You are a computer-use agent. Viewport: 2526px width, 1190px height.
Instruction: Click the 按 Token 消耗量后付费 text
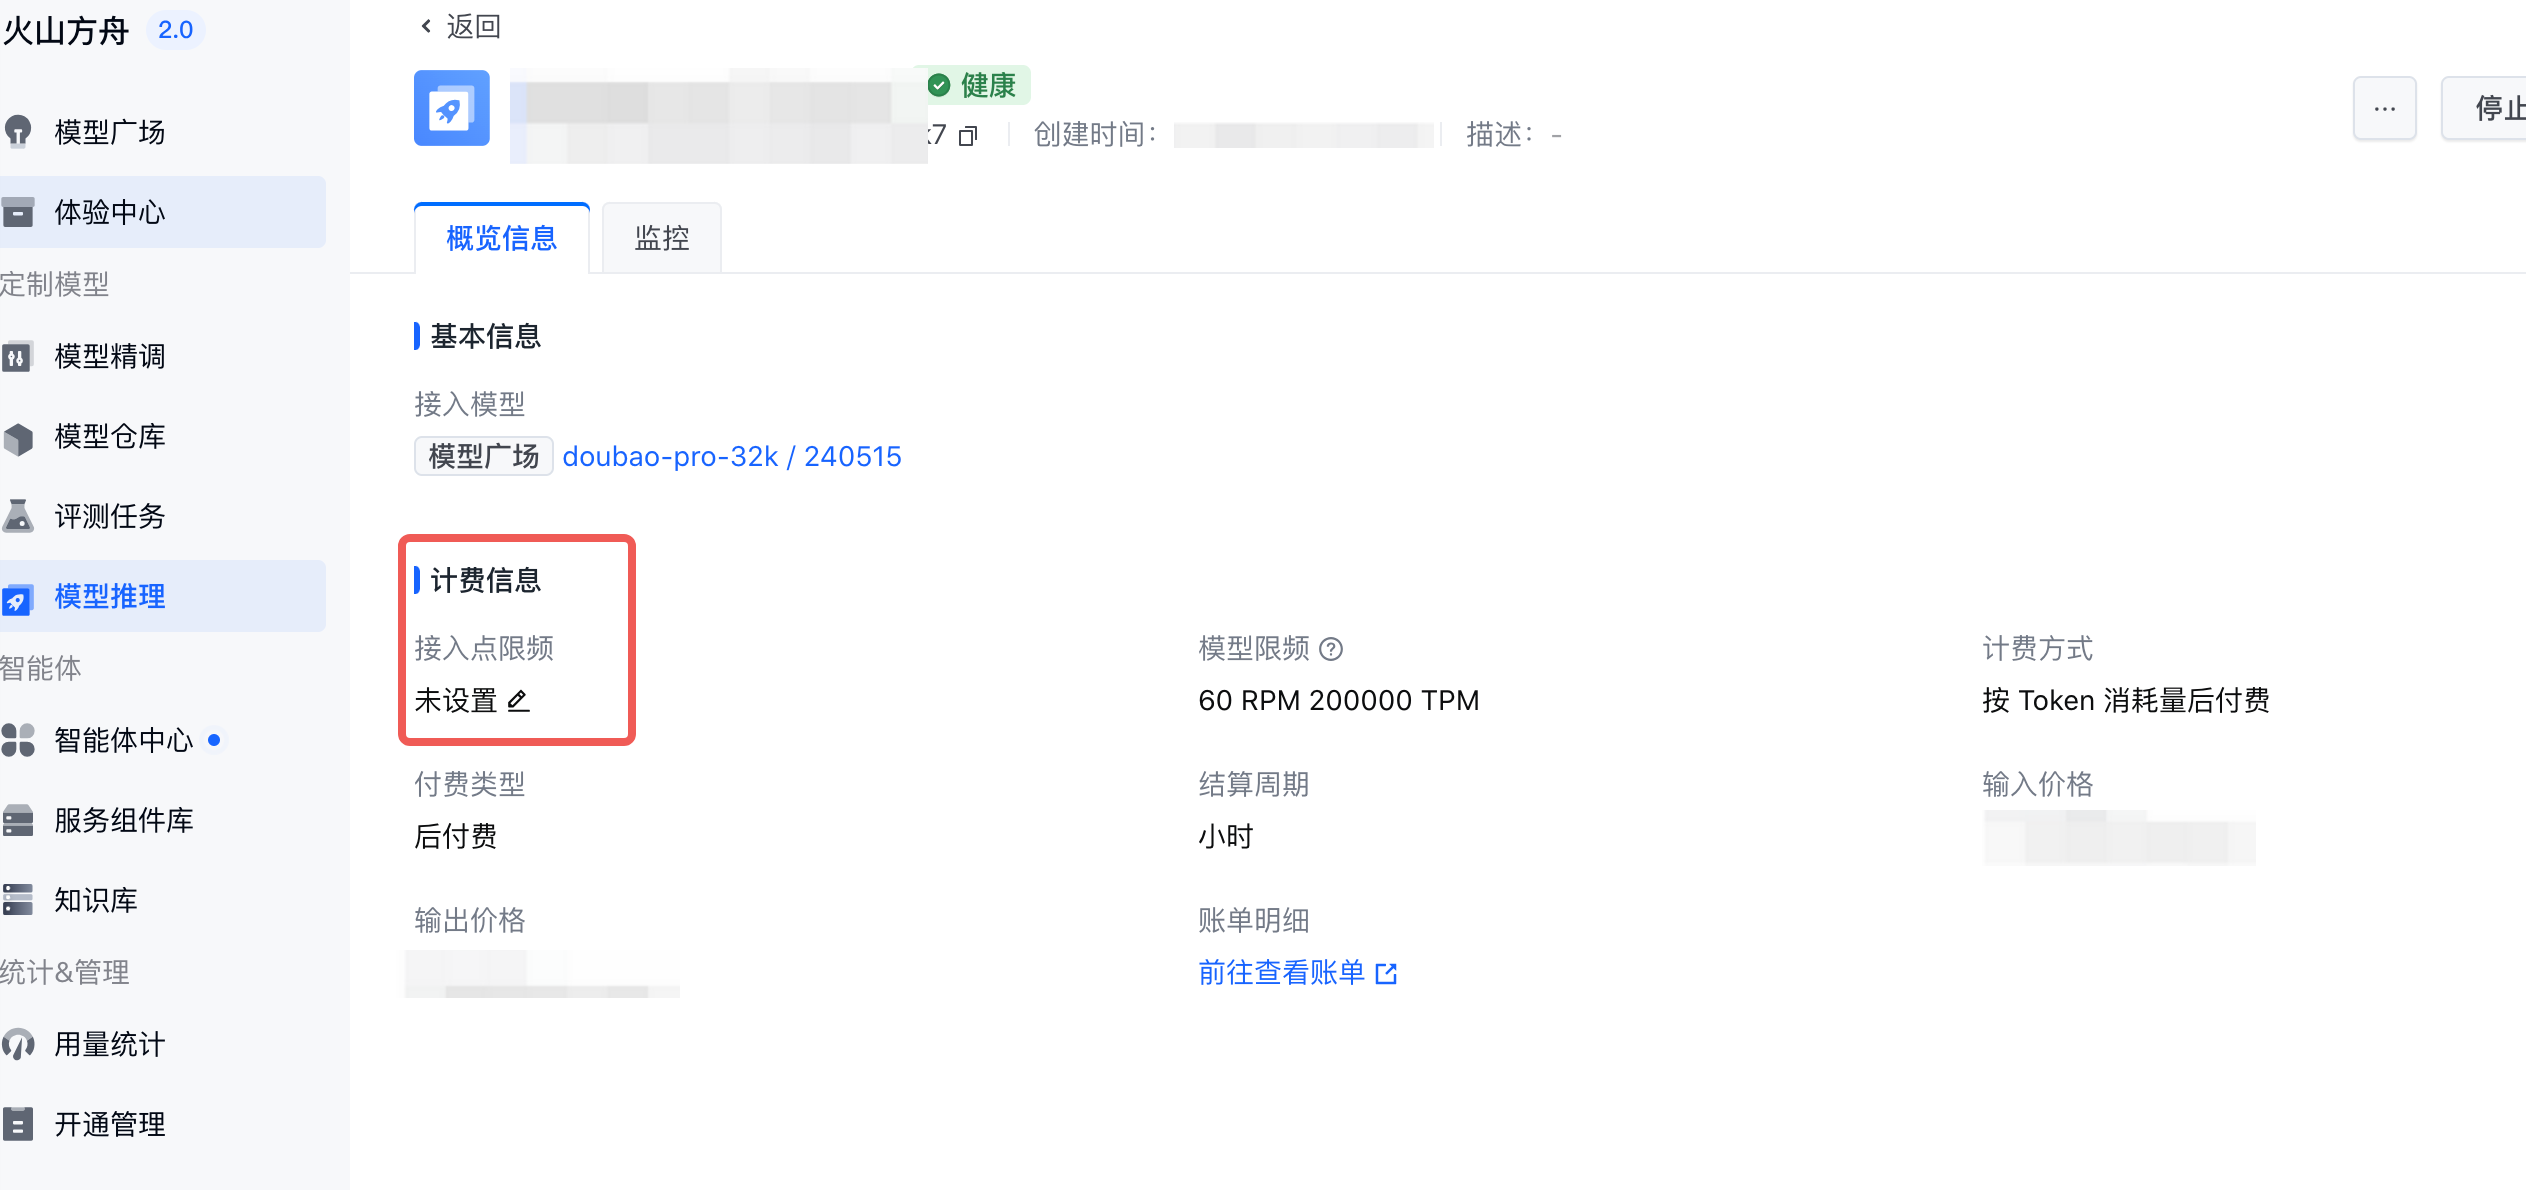pos(2126,701)
